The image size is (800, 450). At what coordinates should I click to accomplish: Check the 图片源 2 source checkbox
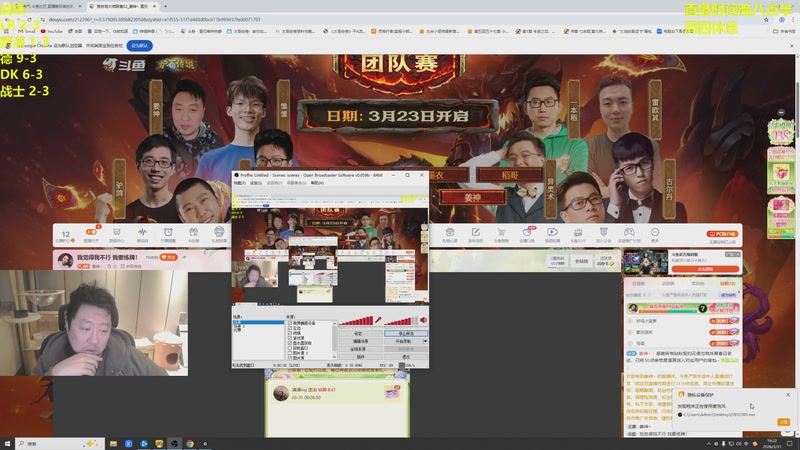coord(290,353)
